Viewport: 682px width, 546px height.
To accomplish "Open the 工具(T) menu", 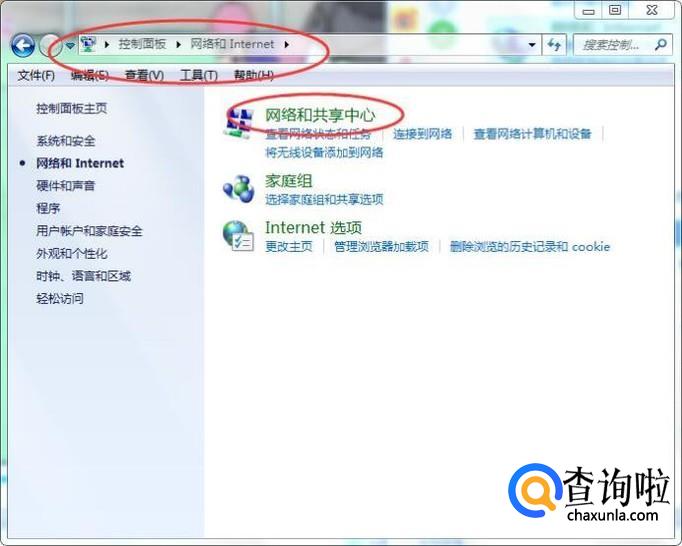I will pos(199,75).
